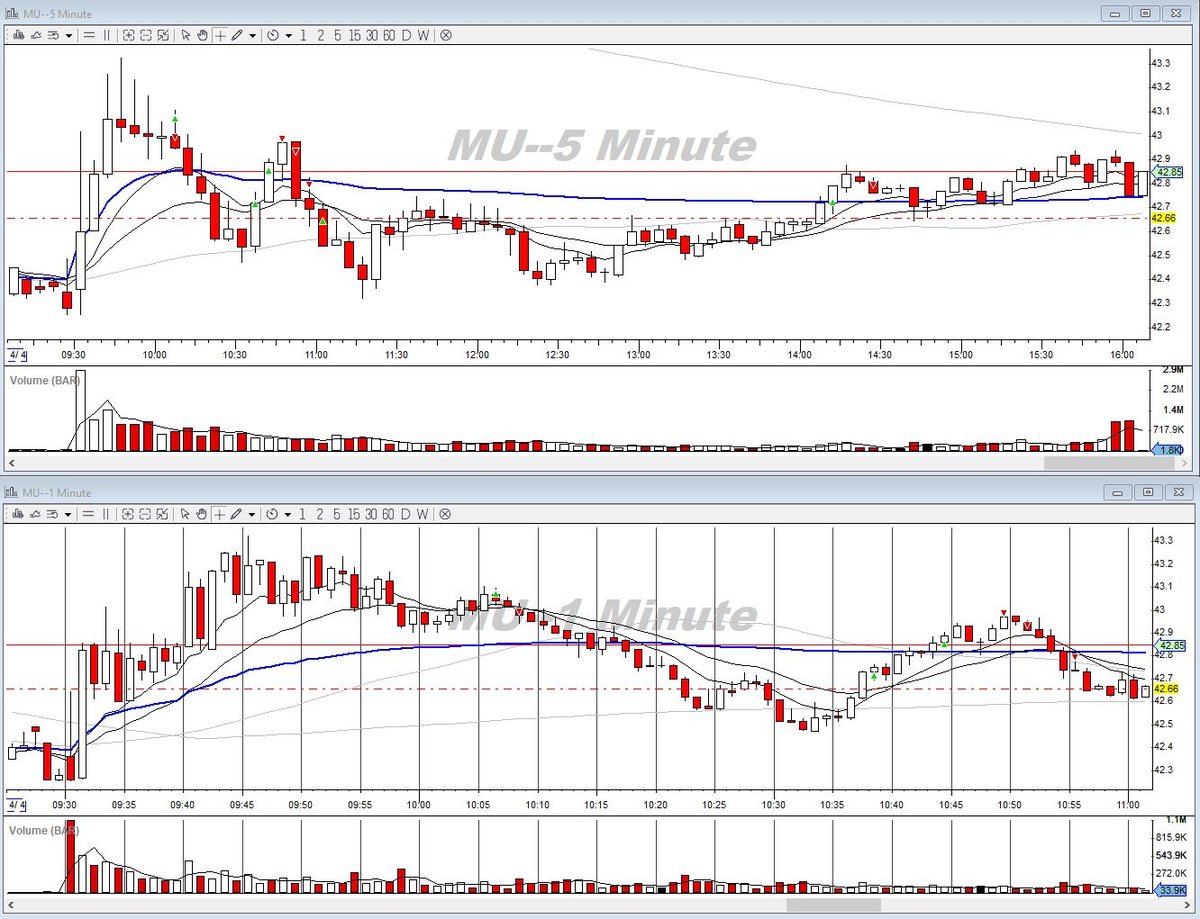Viewport: 1200px width, 919px height.
Task: Set 5 Minute window to 15-minute interval
Action: pyautogui.click(x=355, y=35)
